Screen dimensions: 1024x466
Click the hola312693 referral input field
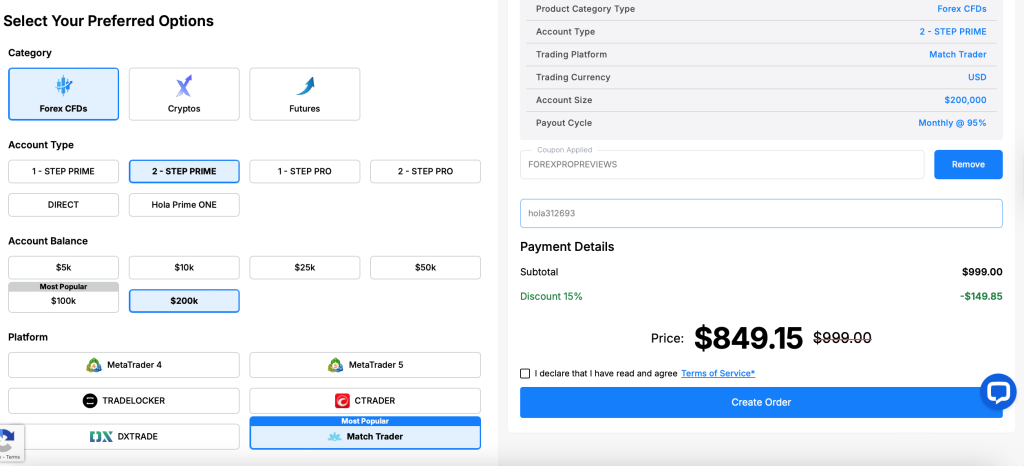(761, 213)
